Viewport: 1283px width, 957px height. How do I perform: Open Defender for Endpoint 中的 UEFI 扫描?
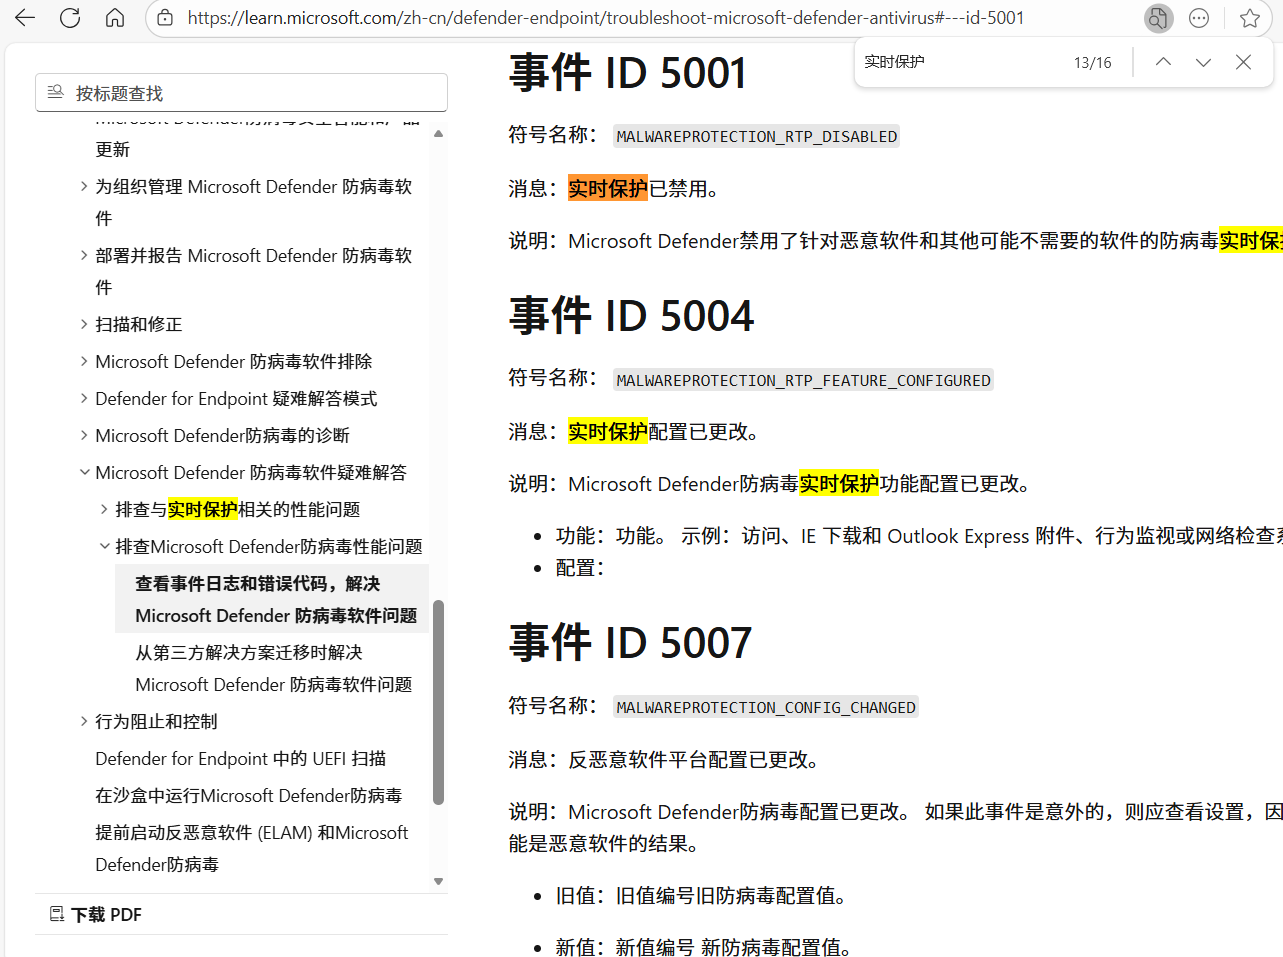pos(240,758)
